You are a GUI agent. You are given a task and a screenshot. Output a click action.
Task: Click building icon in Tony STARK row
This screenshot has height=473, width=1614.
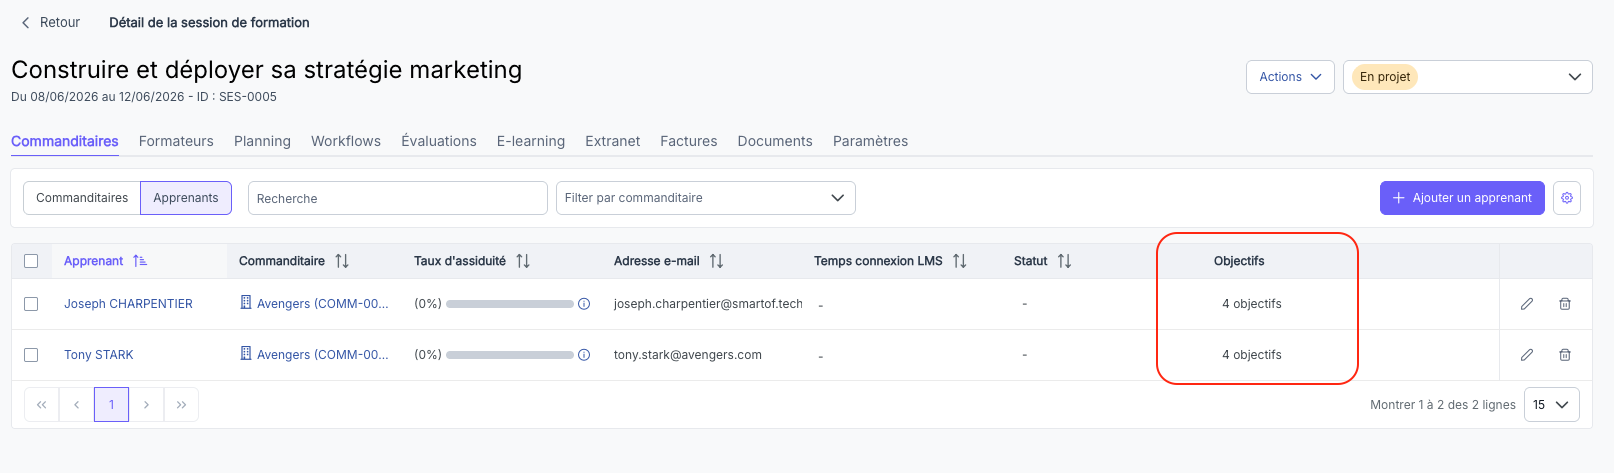246,353
